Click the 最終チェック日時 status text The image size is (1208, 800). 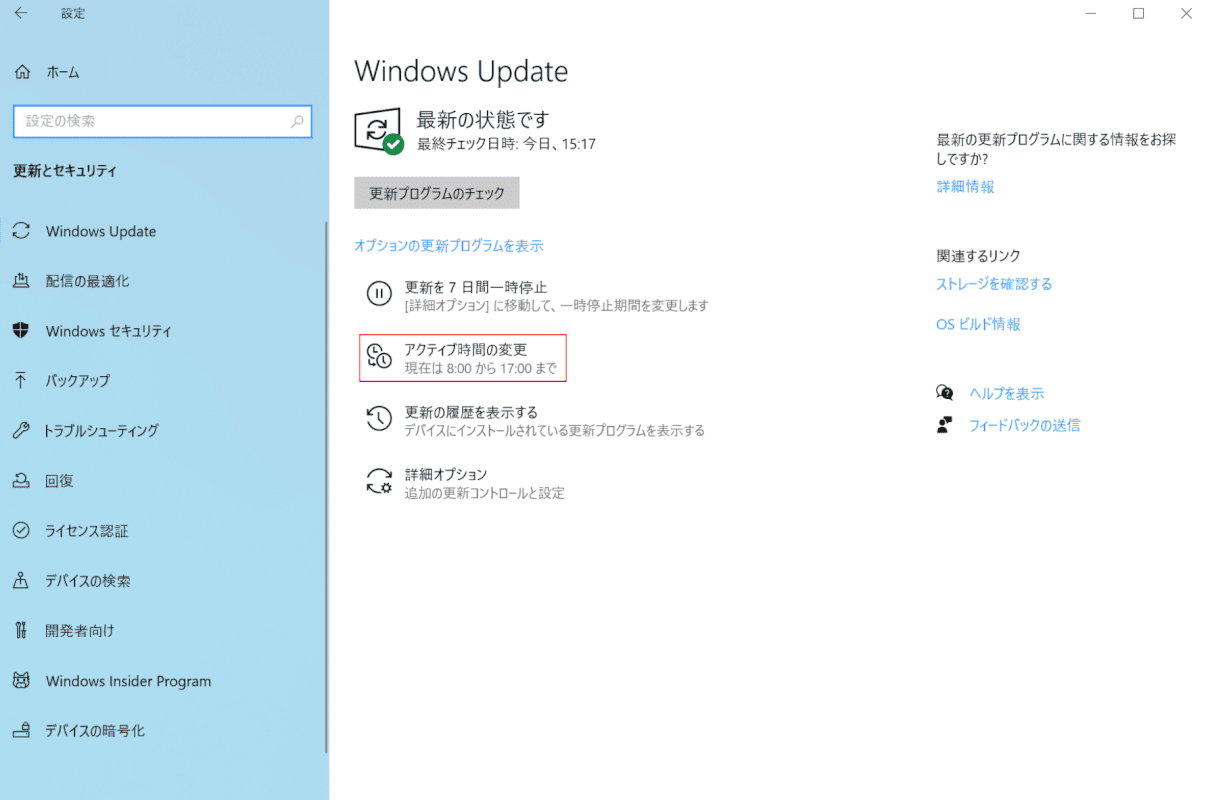tap(506, 144)
